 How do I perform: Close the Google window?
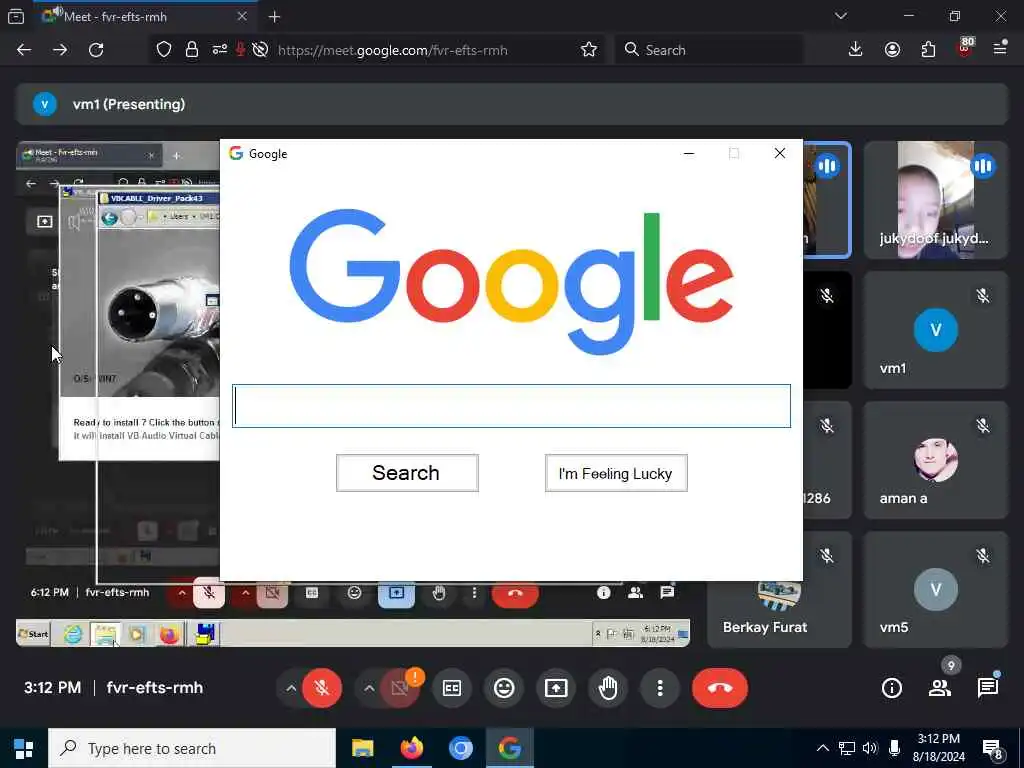pos(780,153)
